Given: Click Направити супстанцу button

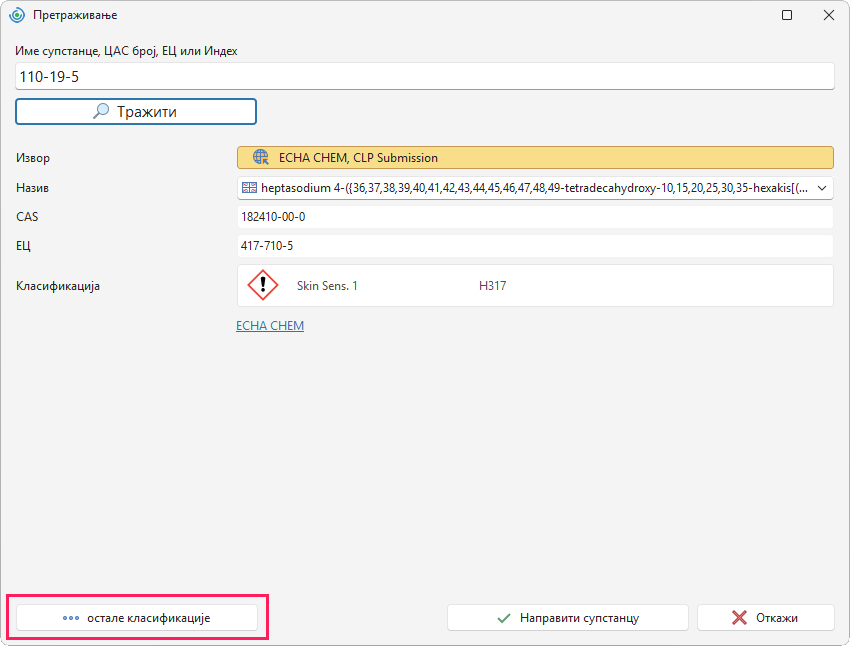Looking at the screenshot, I should (x=568, y=618).
